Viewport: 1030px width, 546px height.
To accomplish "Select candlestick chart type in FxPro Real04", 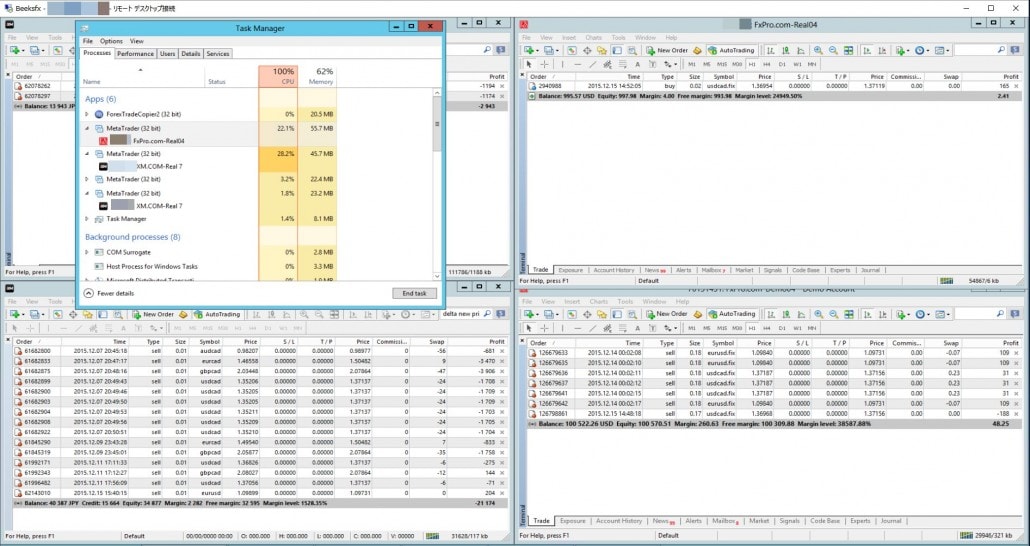I will point(786,50).
